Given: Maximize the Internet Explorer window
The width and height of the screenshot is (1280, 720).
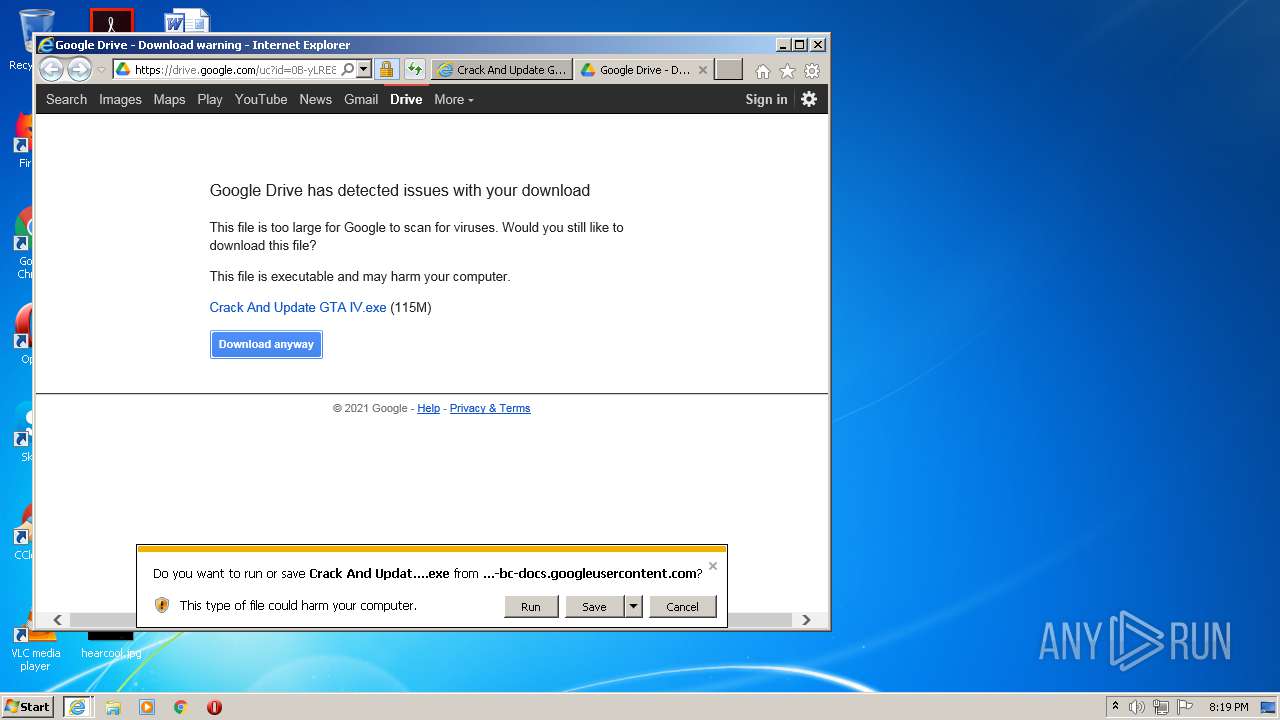Looking at the screenshot, I should 799,45.
